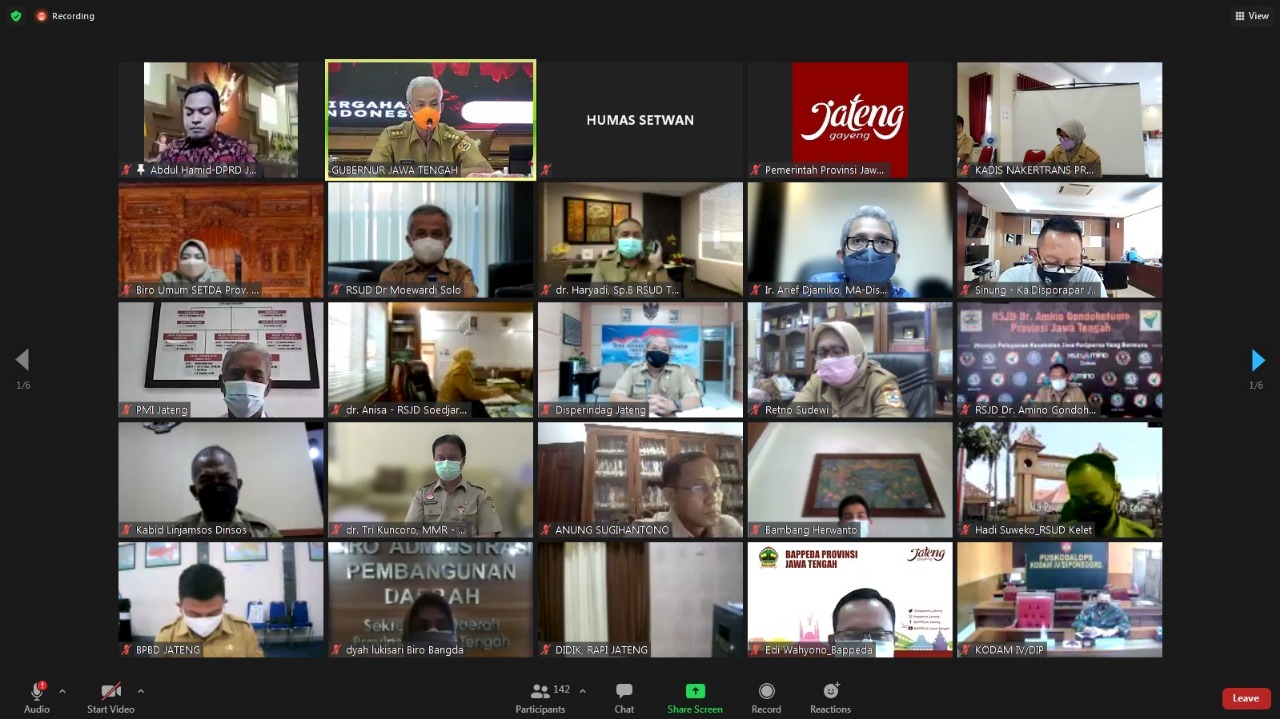Image resolution: width=1280 pixels, height=719 pixels.
Task: Turn on camera with Start Video
Action: 111,697
